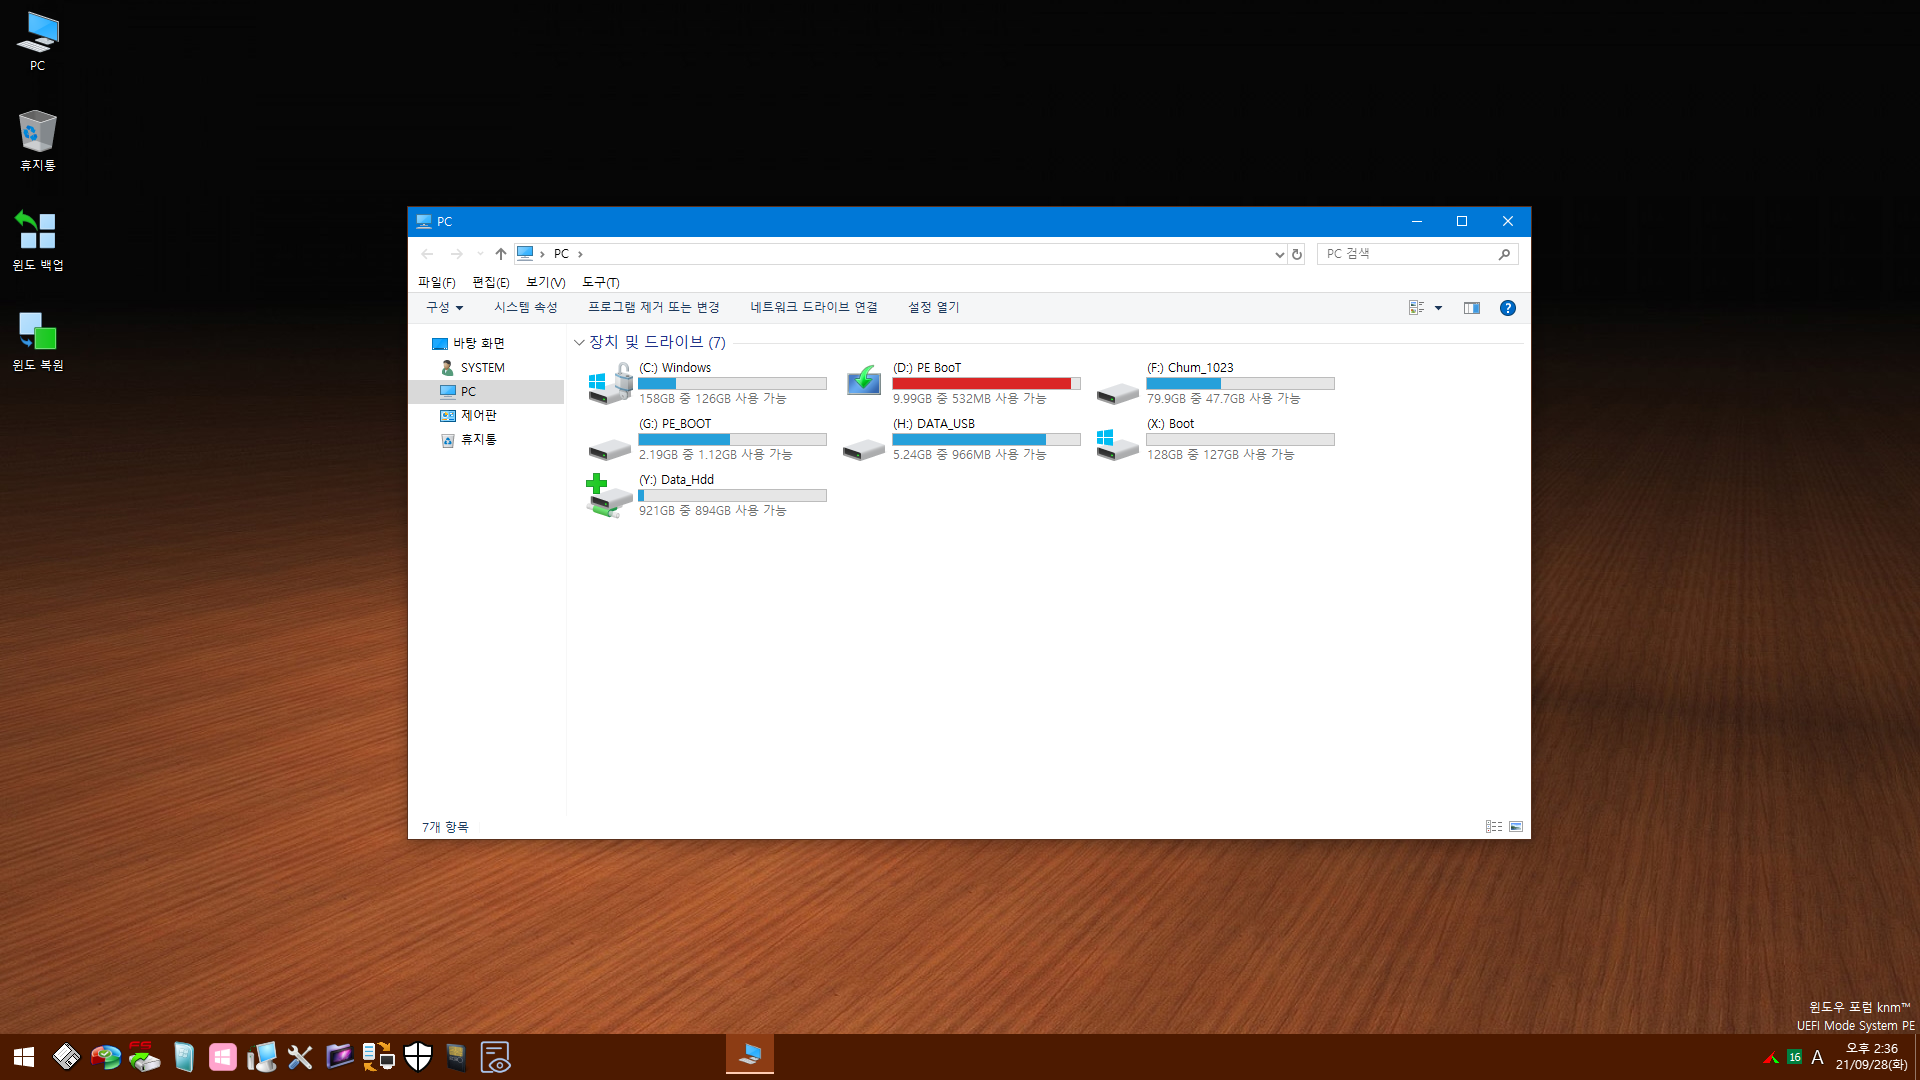Image resolution: width=1920 pixels, height=1080 pixels.
Task: Click the H: DATA_USB usage bar
Action: [986, 440]
